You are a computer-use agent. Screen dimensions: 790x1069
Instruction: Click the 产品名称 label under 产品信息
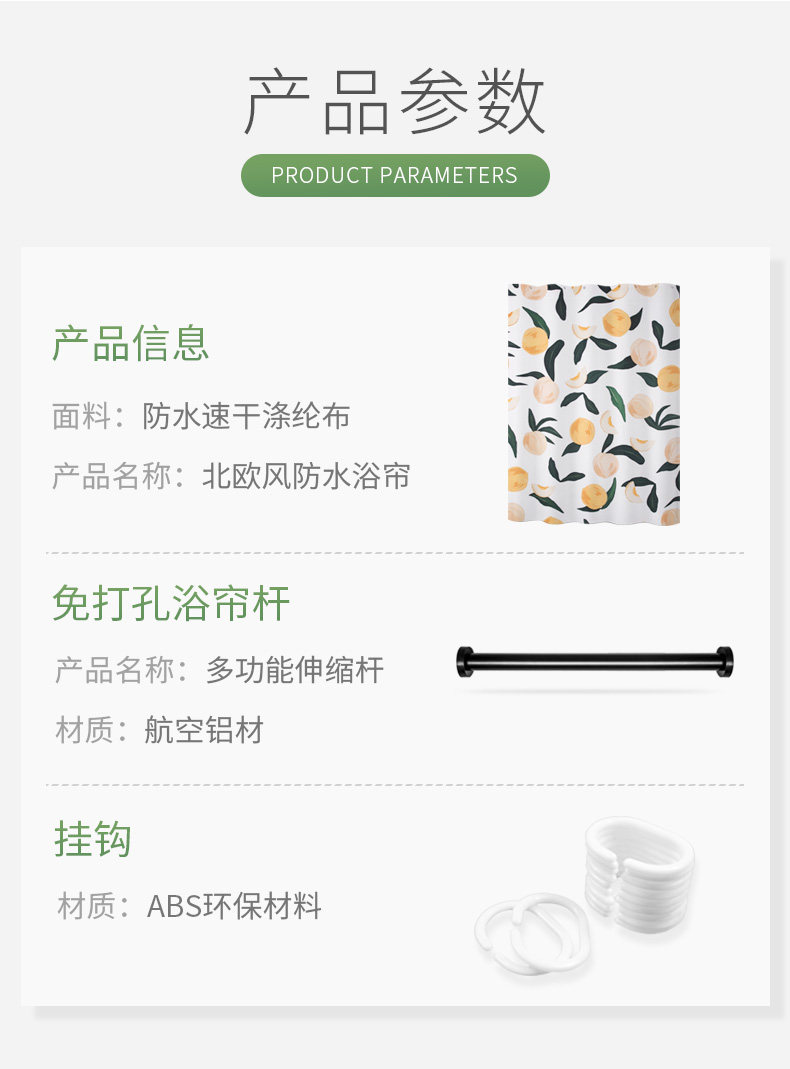(x=111, y=476)
